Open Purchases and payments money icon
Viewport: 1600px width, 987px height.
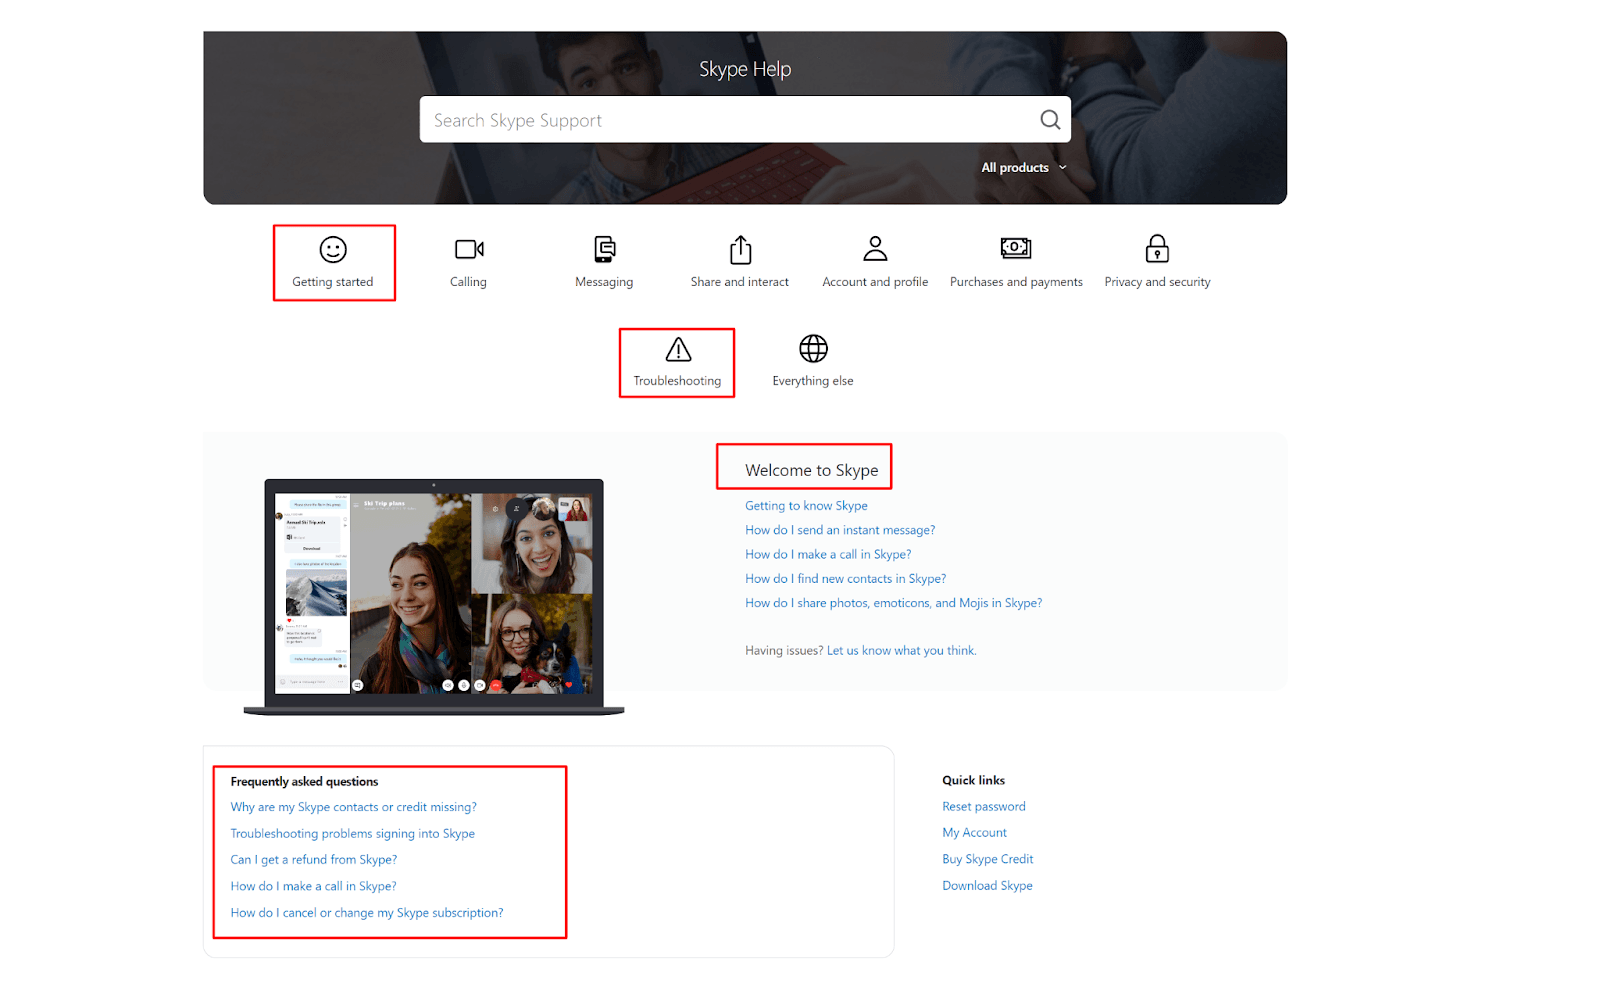1016,248
